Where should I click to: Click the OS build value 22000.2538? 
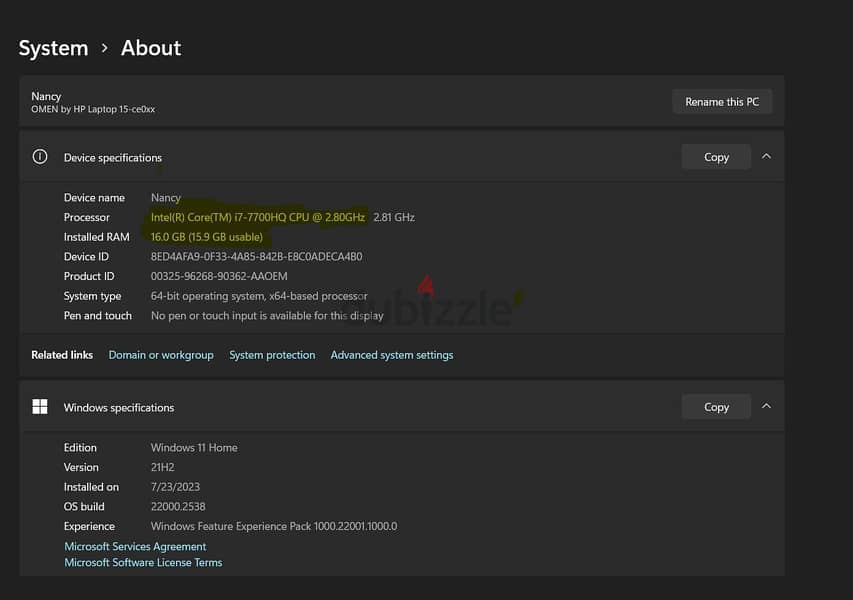(178, 506)
